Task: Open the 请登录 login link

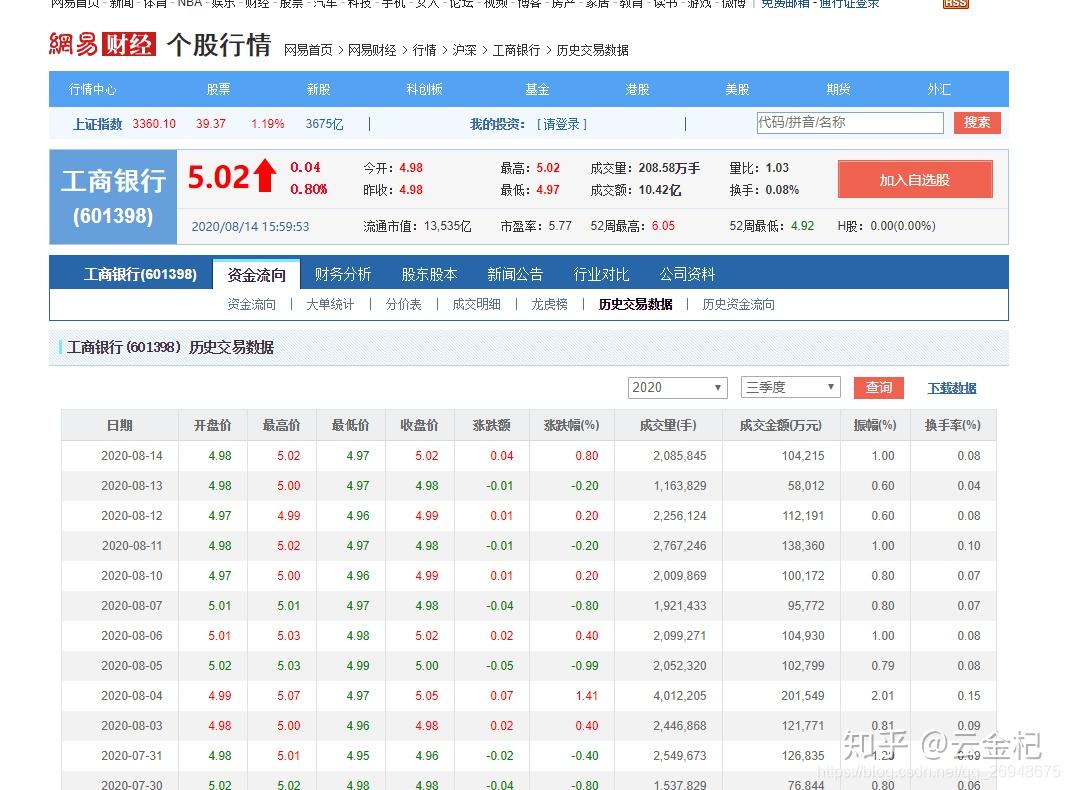Action: coord(561,122)
